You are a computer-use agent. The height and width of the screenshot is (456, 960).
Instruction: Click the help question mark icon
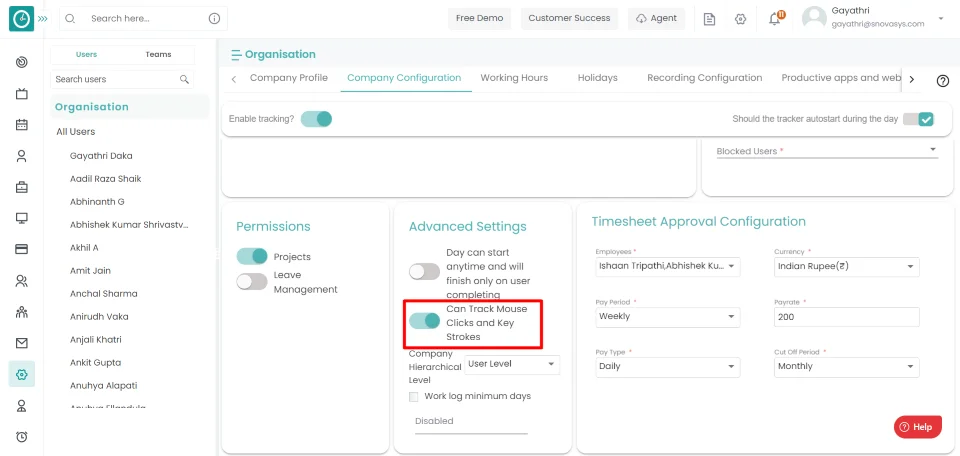click(x=942, y=81)
